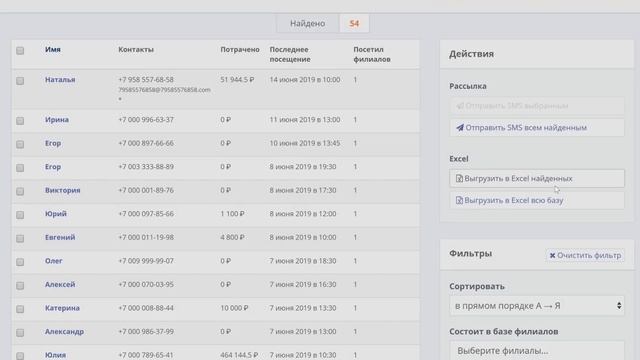640x360 pixels.
Task: Click the Потрачено column header
Action: point(240,49)
